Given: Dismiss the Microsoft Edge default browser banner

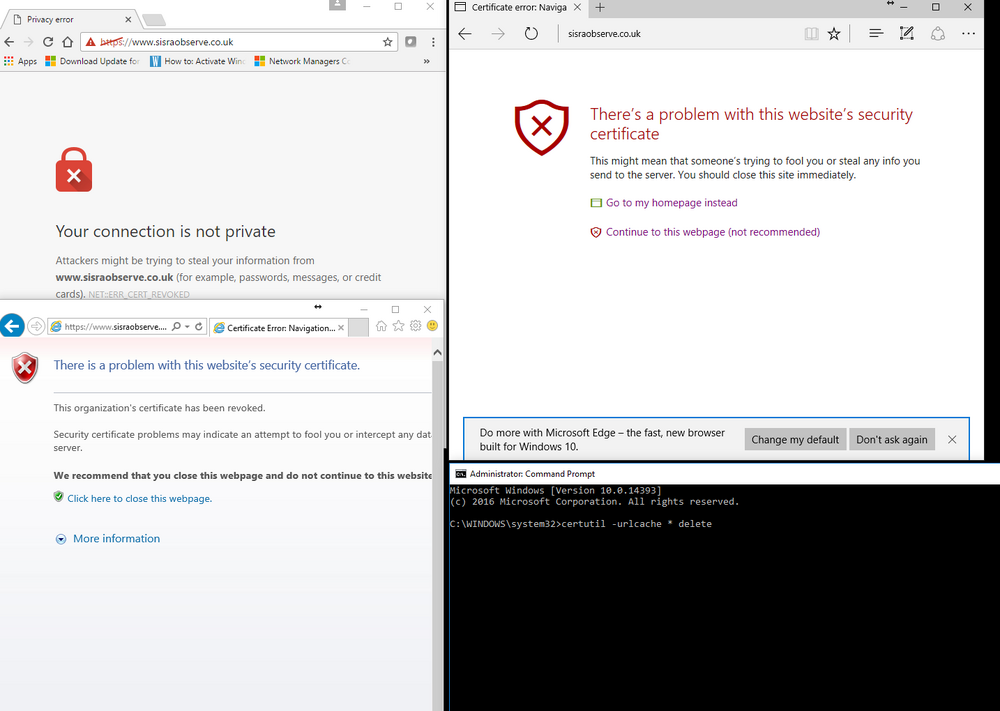Looking at the screenshot, I should click(x=952, y=439).
